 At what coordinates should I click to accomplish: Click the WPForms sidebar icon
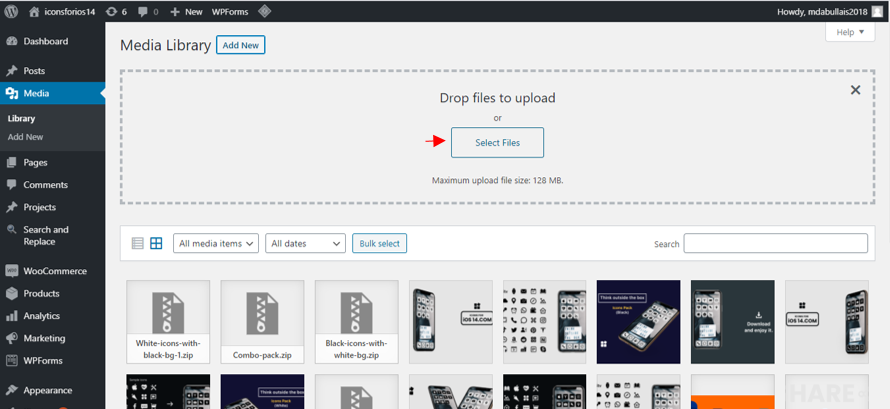click(x=11, y=361)
